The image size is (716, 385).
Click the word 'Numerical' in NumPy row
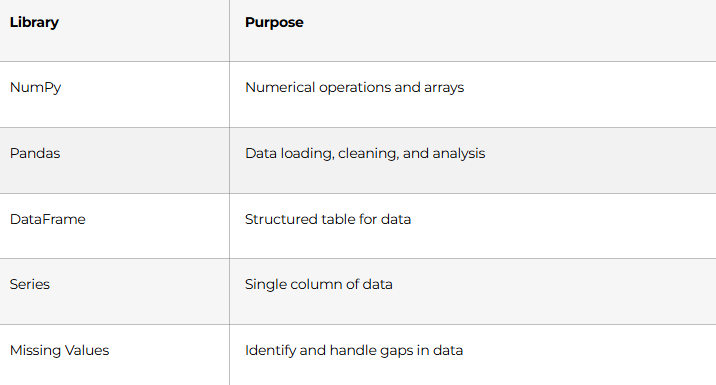[280, 87]
